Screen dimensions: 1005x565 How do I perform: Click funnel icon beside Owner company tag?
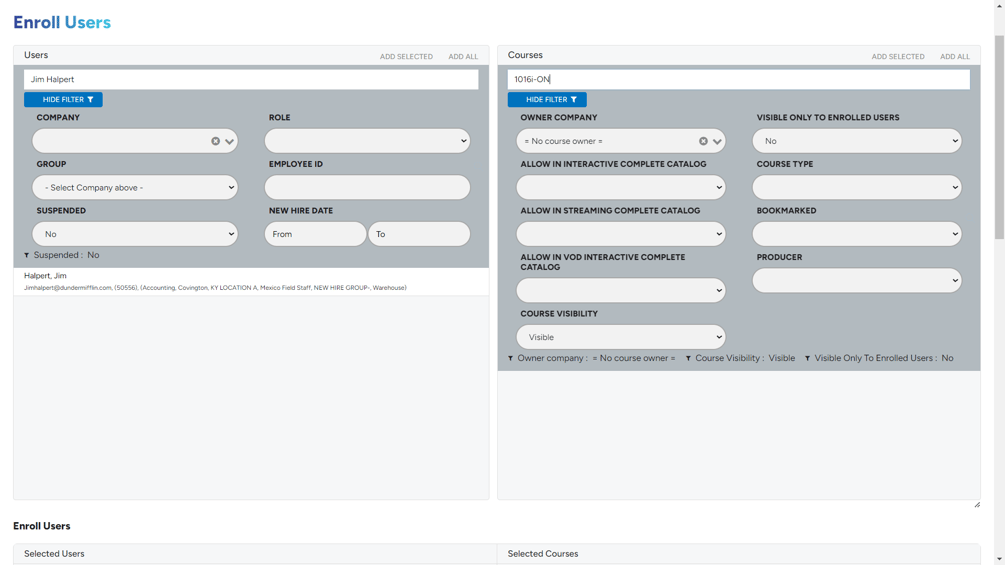pyautogui.click(x=511, y=358)
